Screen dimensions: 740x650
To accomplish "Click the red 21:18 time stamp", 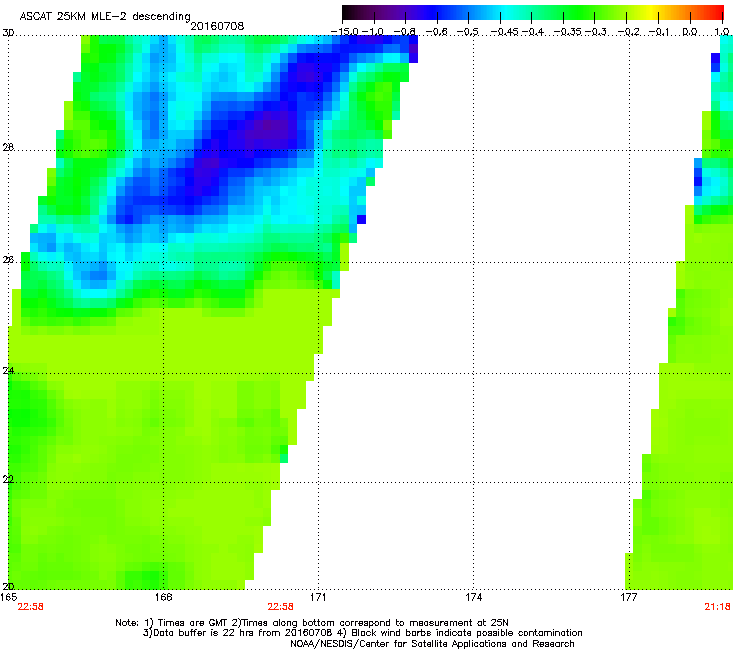I will pyautogui.click(x=717, y=607).
